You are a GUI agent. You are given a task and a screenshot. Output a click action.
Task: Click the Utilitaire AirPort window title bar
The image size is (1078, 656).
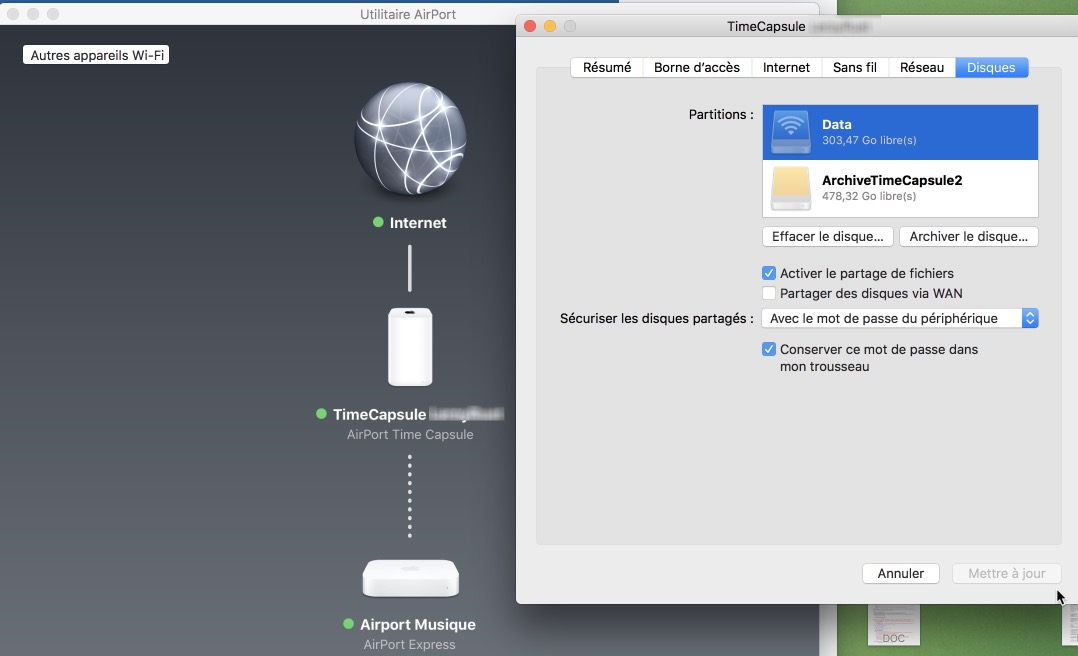coord(408,14)
